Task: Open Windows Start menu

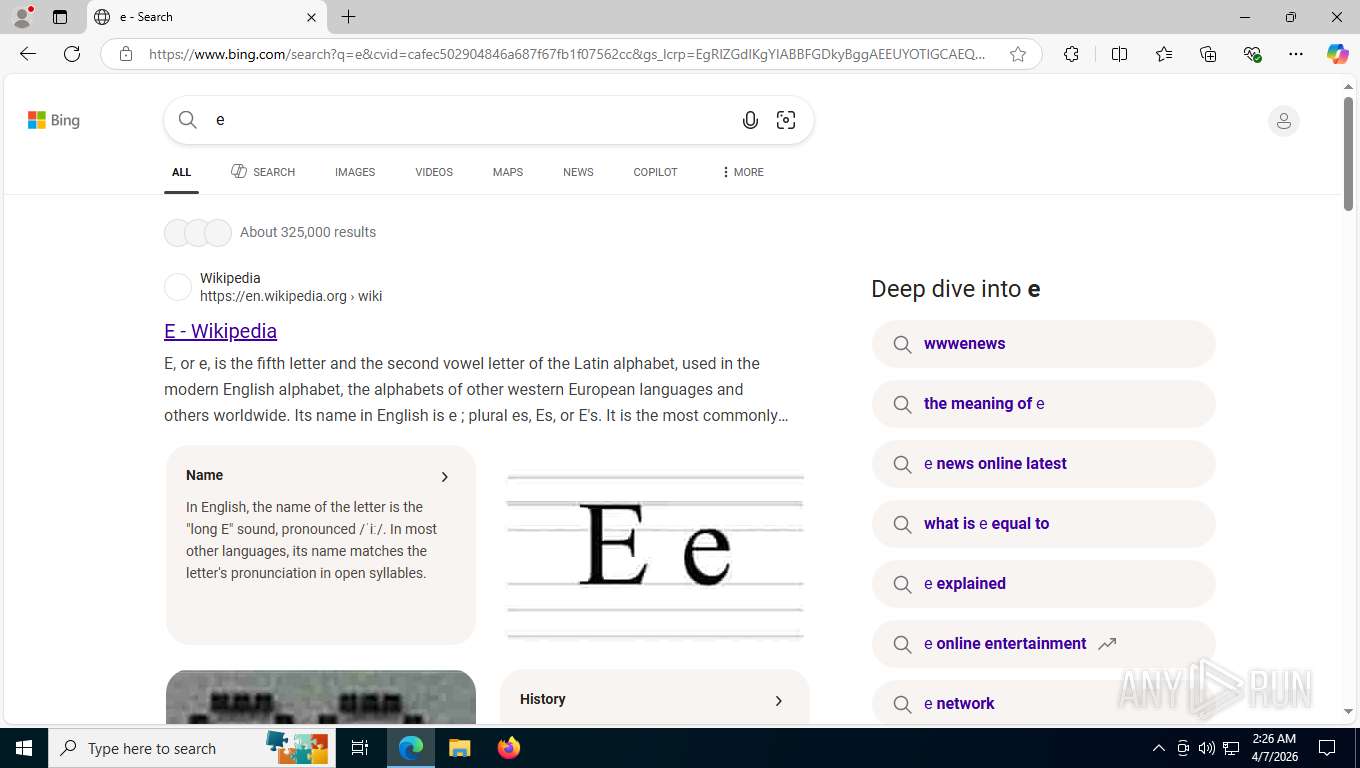Action: 24,748
